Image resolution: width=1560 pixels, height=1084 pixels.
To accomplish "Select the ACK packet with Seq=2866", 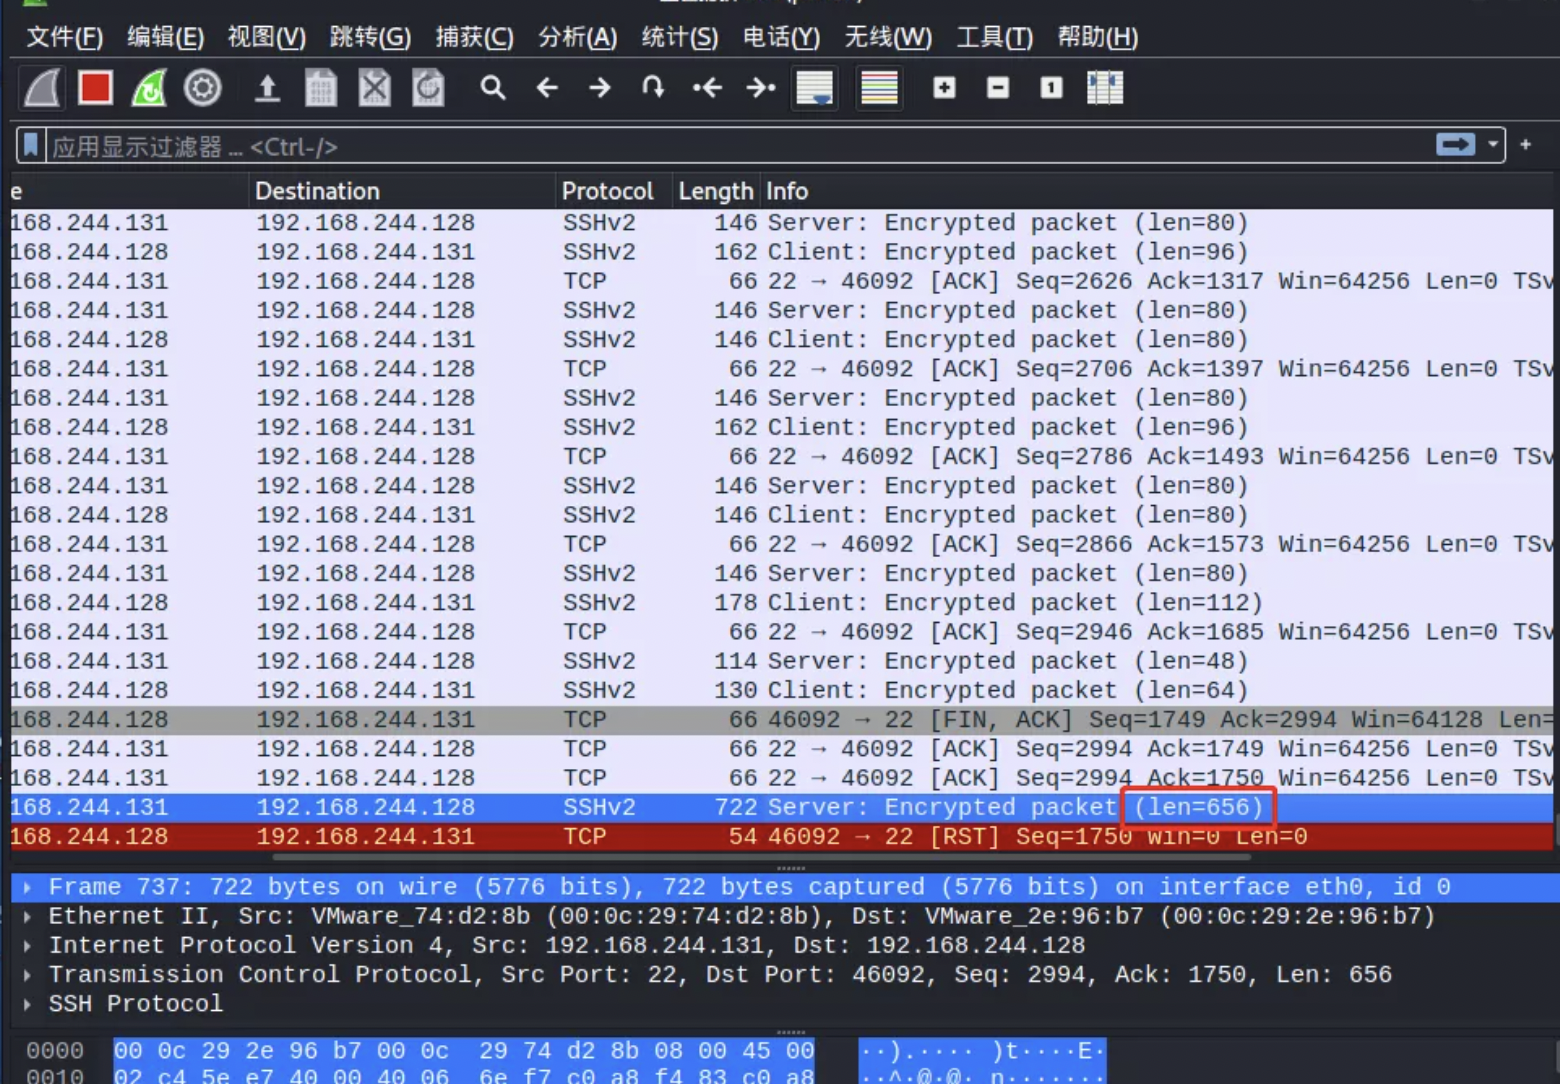I will (x=782, y=545).
